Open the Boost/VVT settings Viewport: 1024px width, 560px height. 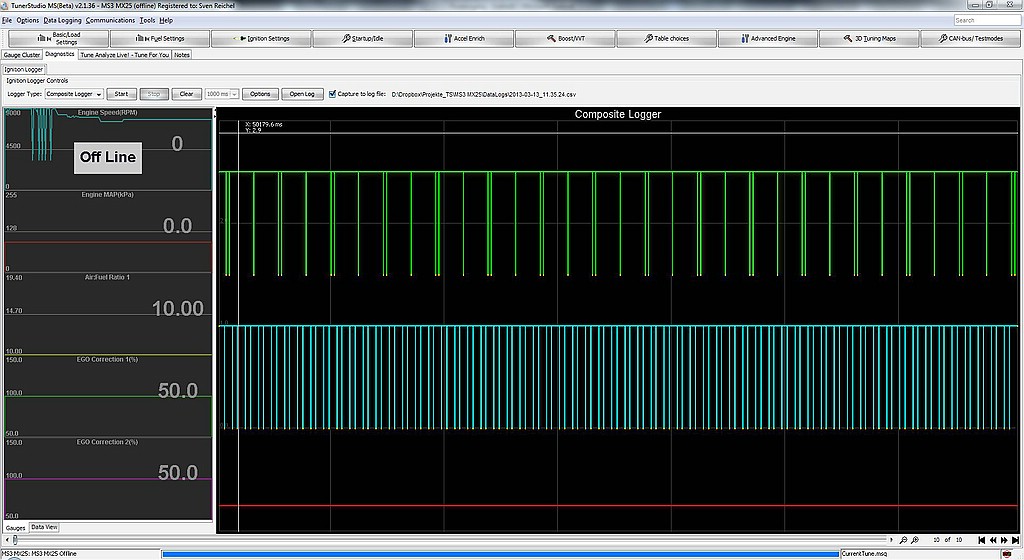(565, 39)
